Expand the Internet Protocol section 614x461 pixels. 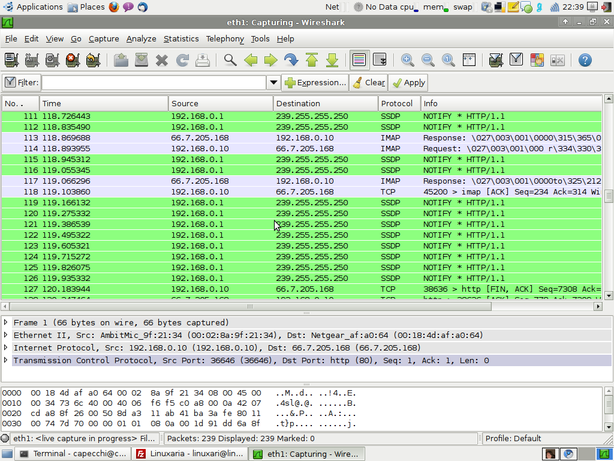pos(5,347)
